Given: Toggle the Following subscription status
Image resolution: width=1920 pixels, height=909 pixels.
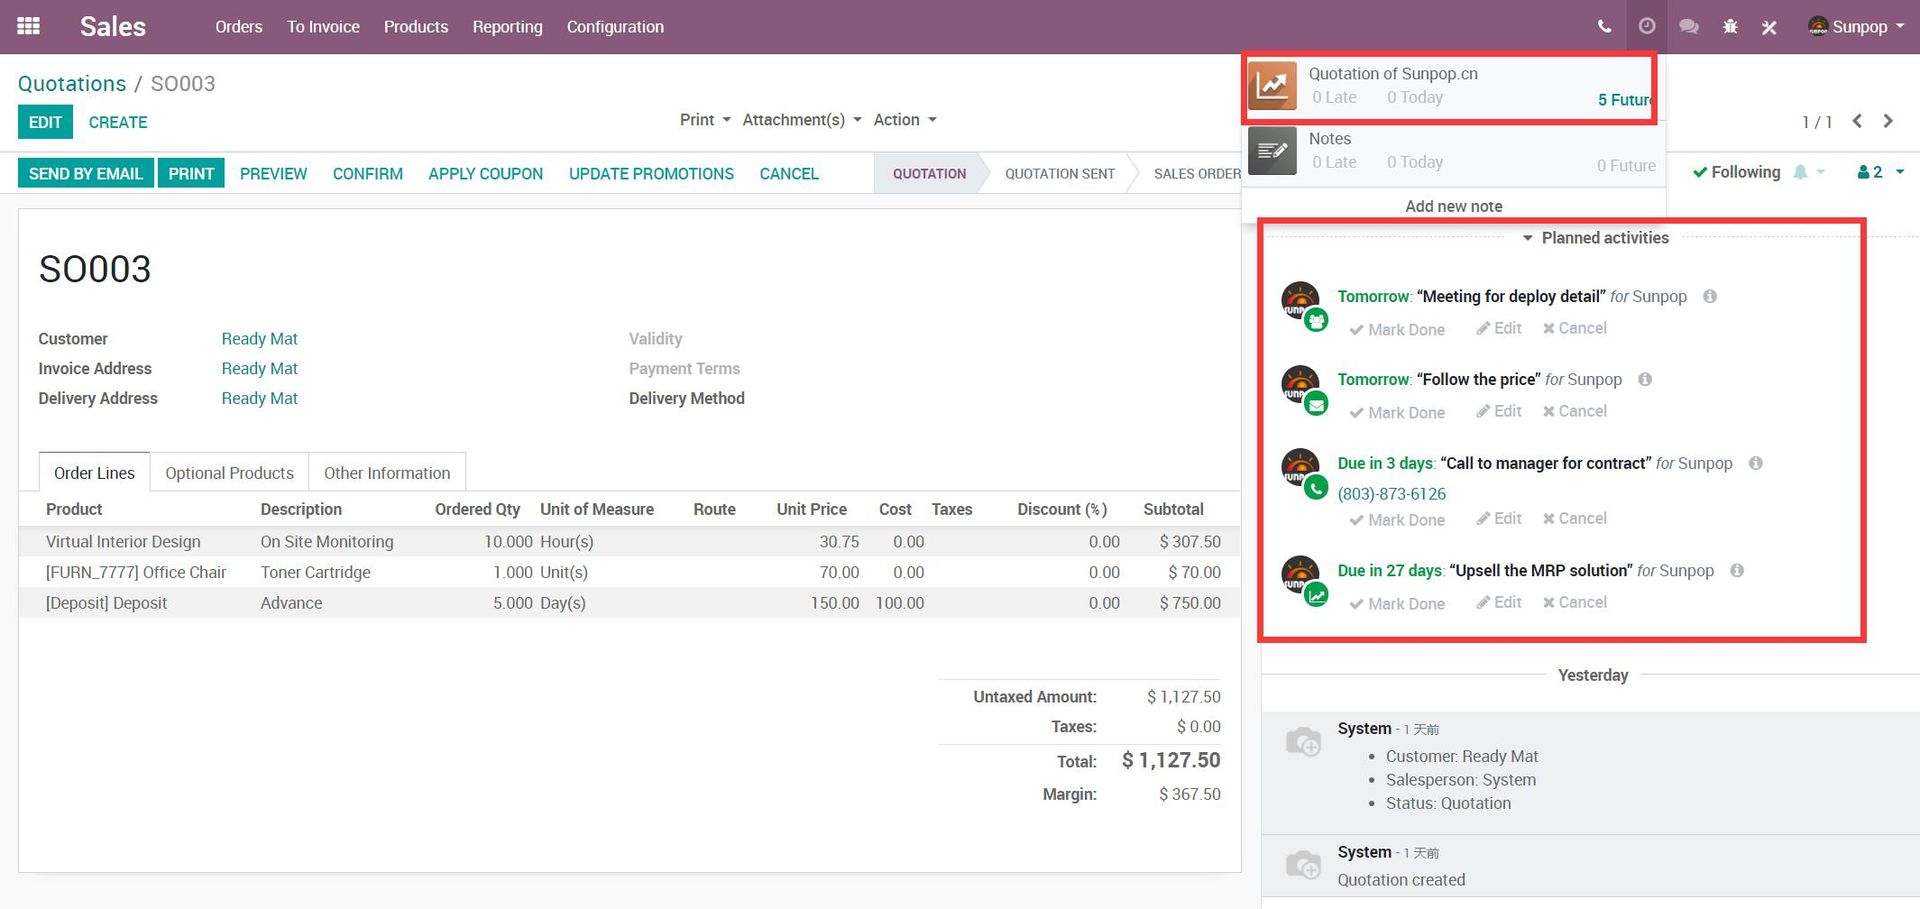Looking at the screenshot, I should point(1737,172).
